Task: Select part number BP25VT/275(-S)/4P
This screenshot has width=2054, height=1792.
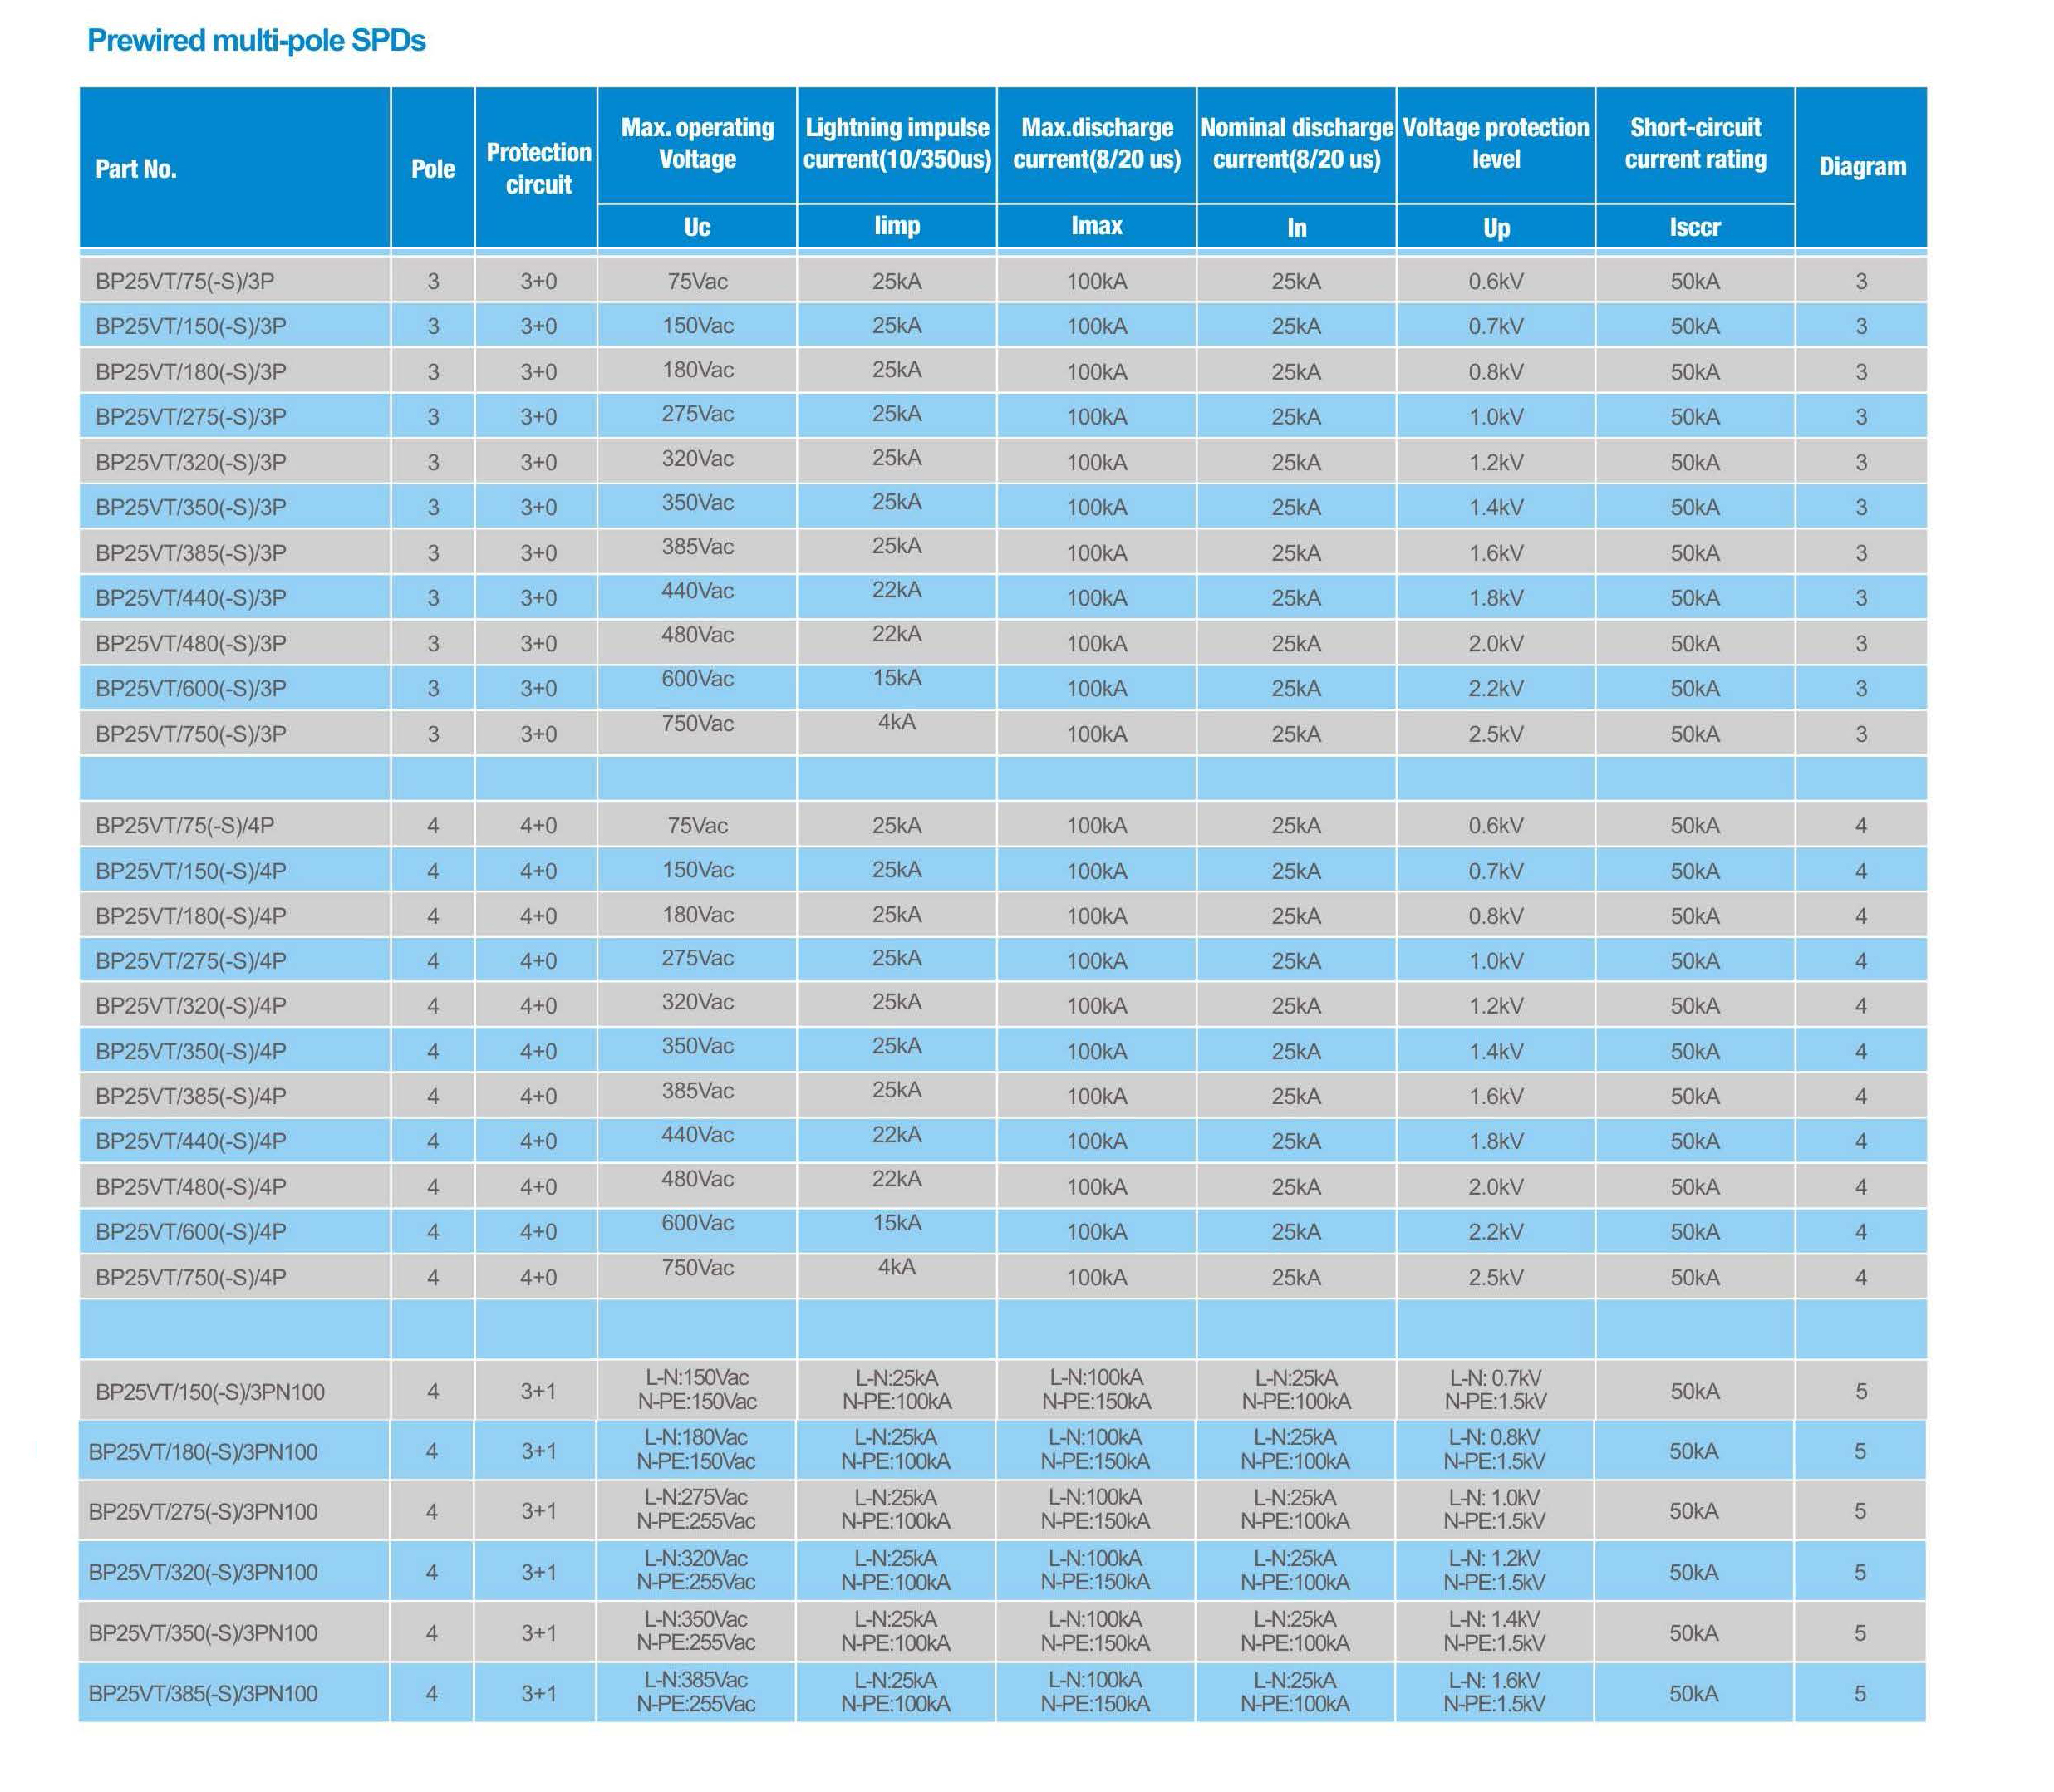Action: [191, 962]
